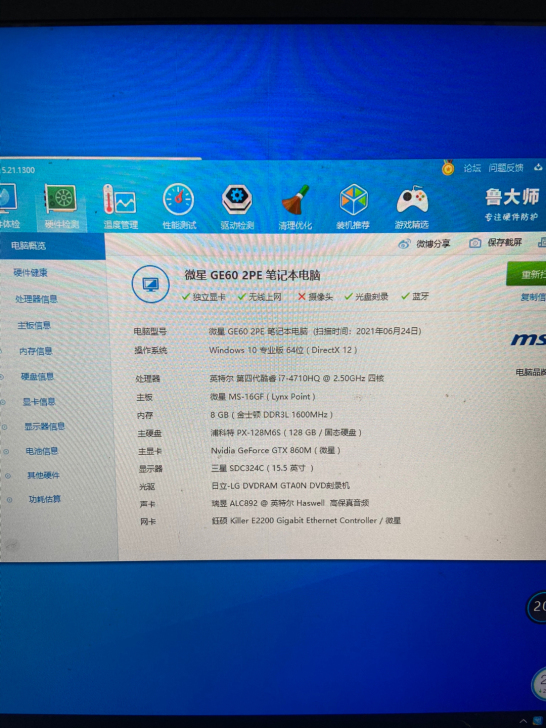Select 硬件健康 in sidebar

click(x=31, y=273)
